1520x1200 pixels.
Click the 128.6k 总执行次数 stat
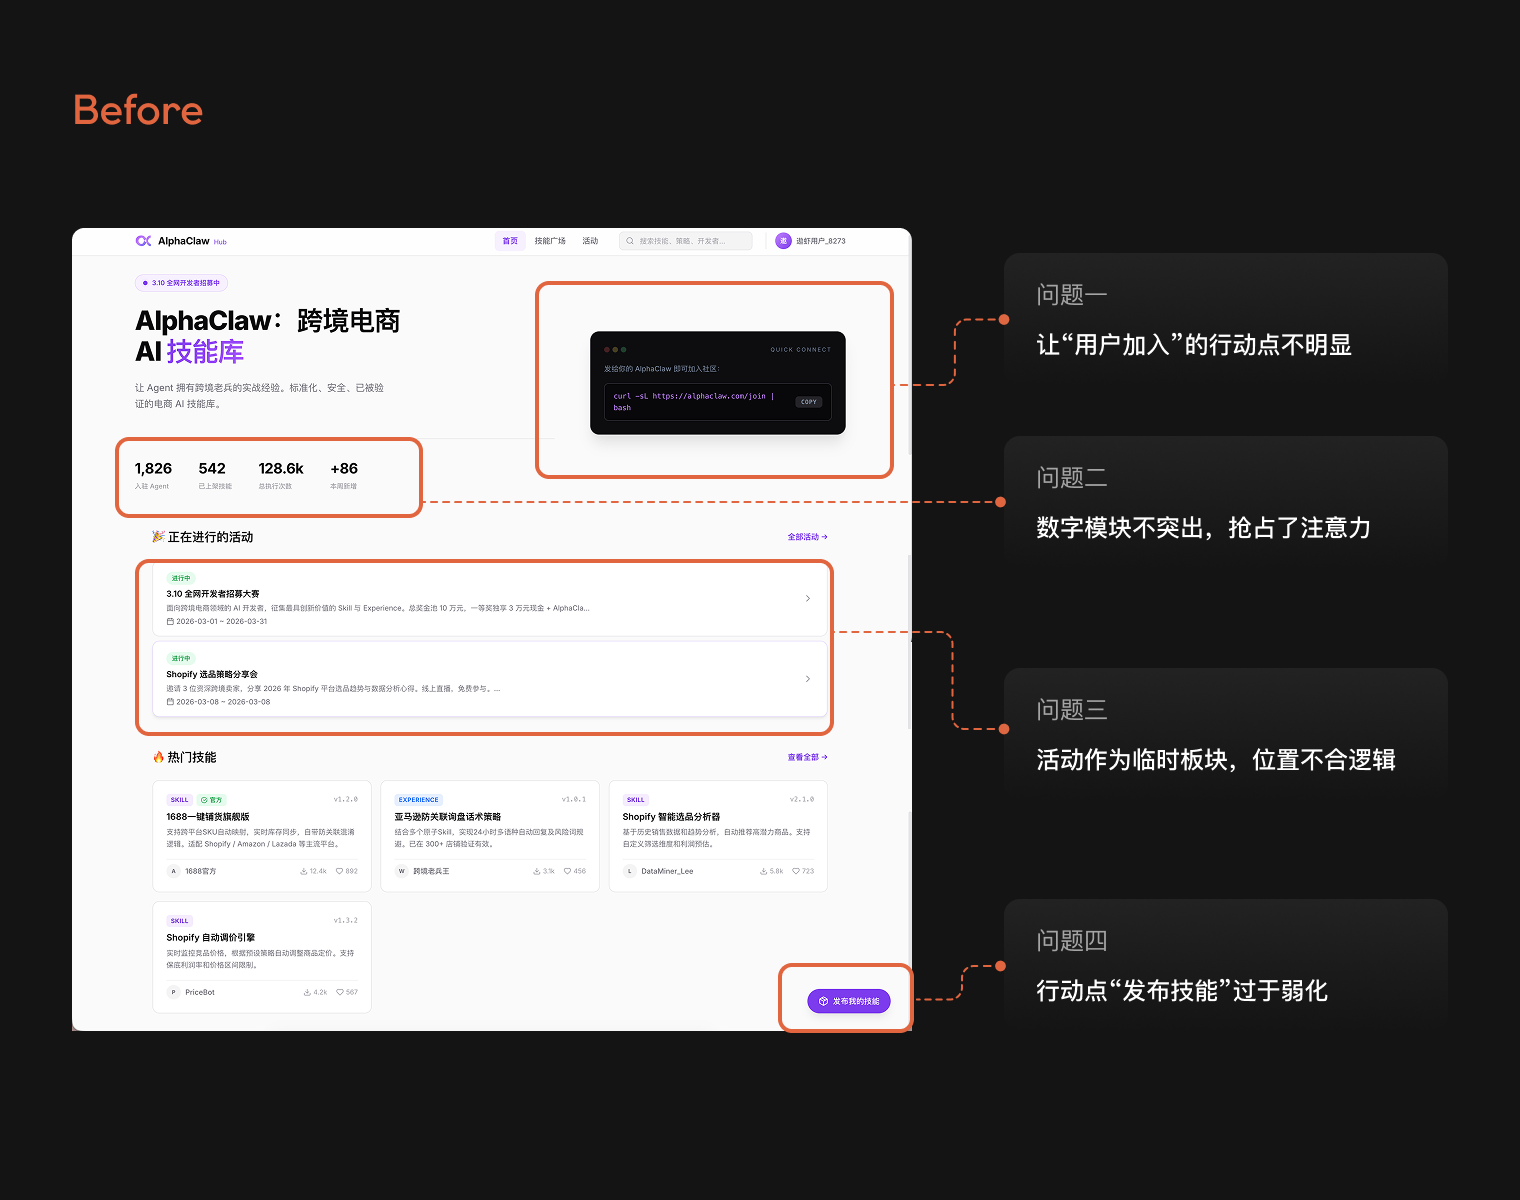pyautogui.click(x=281, y=475)
